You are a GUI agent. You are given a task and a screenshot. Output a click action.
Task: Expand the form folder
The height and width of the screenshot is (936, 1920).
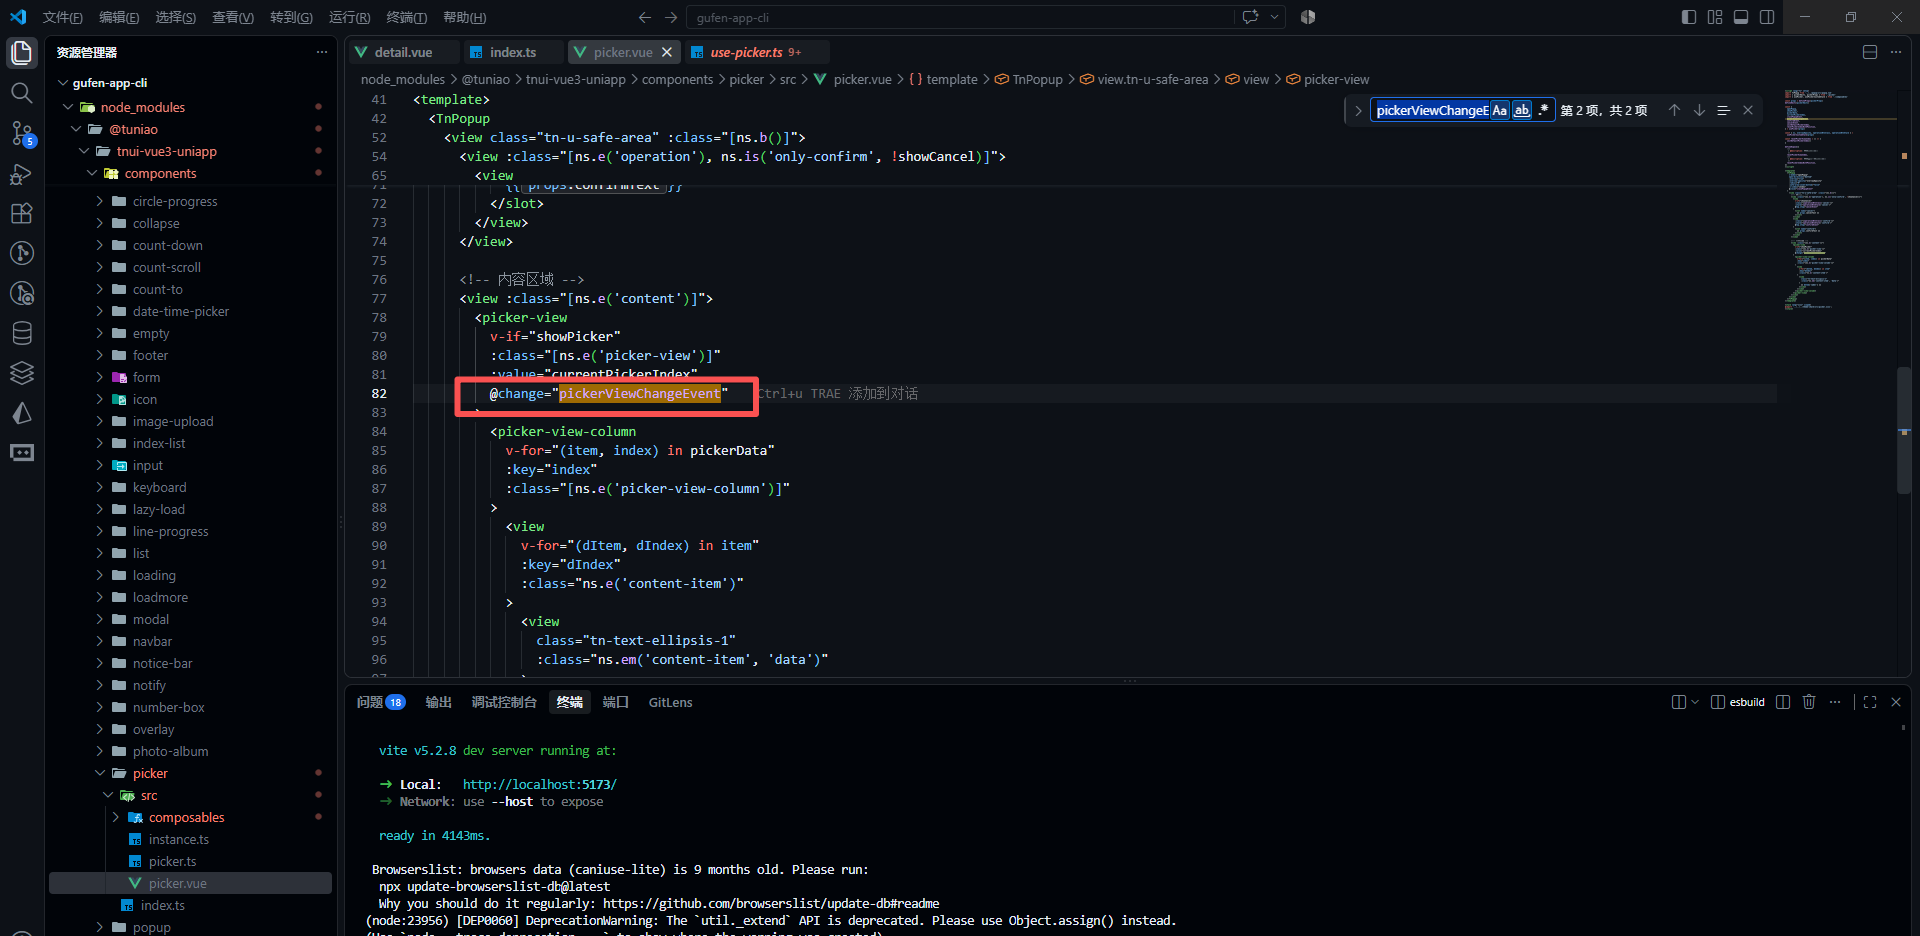point(99,377)
